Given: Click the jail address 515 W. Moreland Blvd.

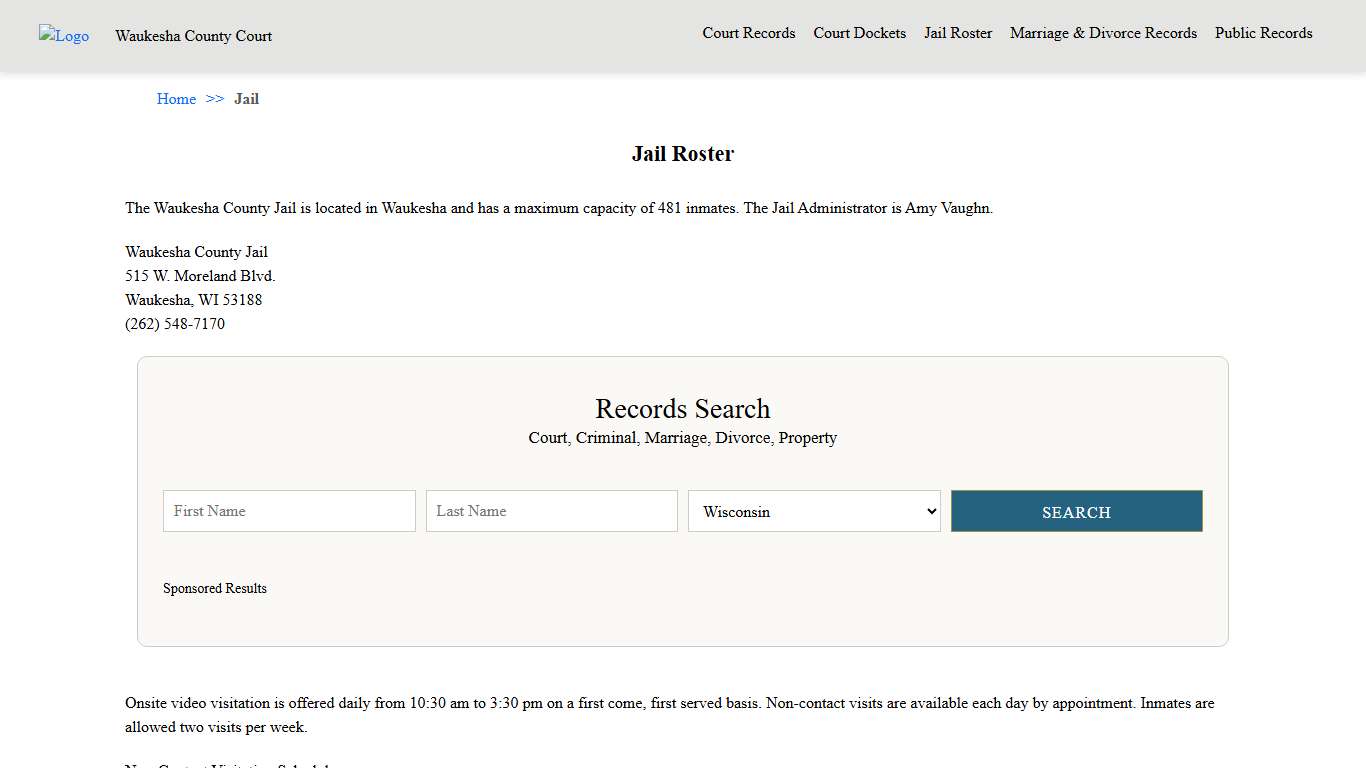Looking at the screenshot, I should click(199, 276).
